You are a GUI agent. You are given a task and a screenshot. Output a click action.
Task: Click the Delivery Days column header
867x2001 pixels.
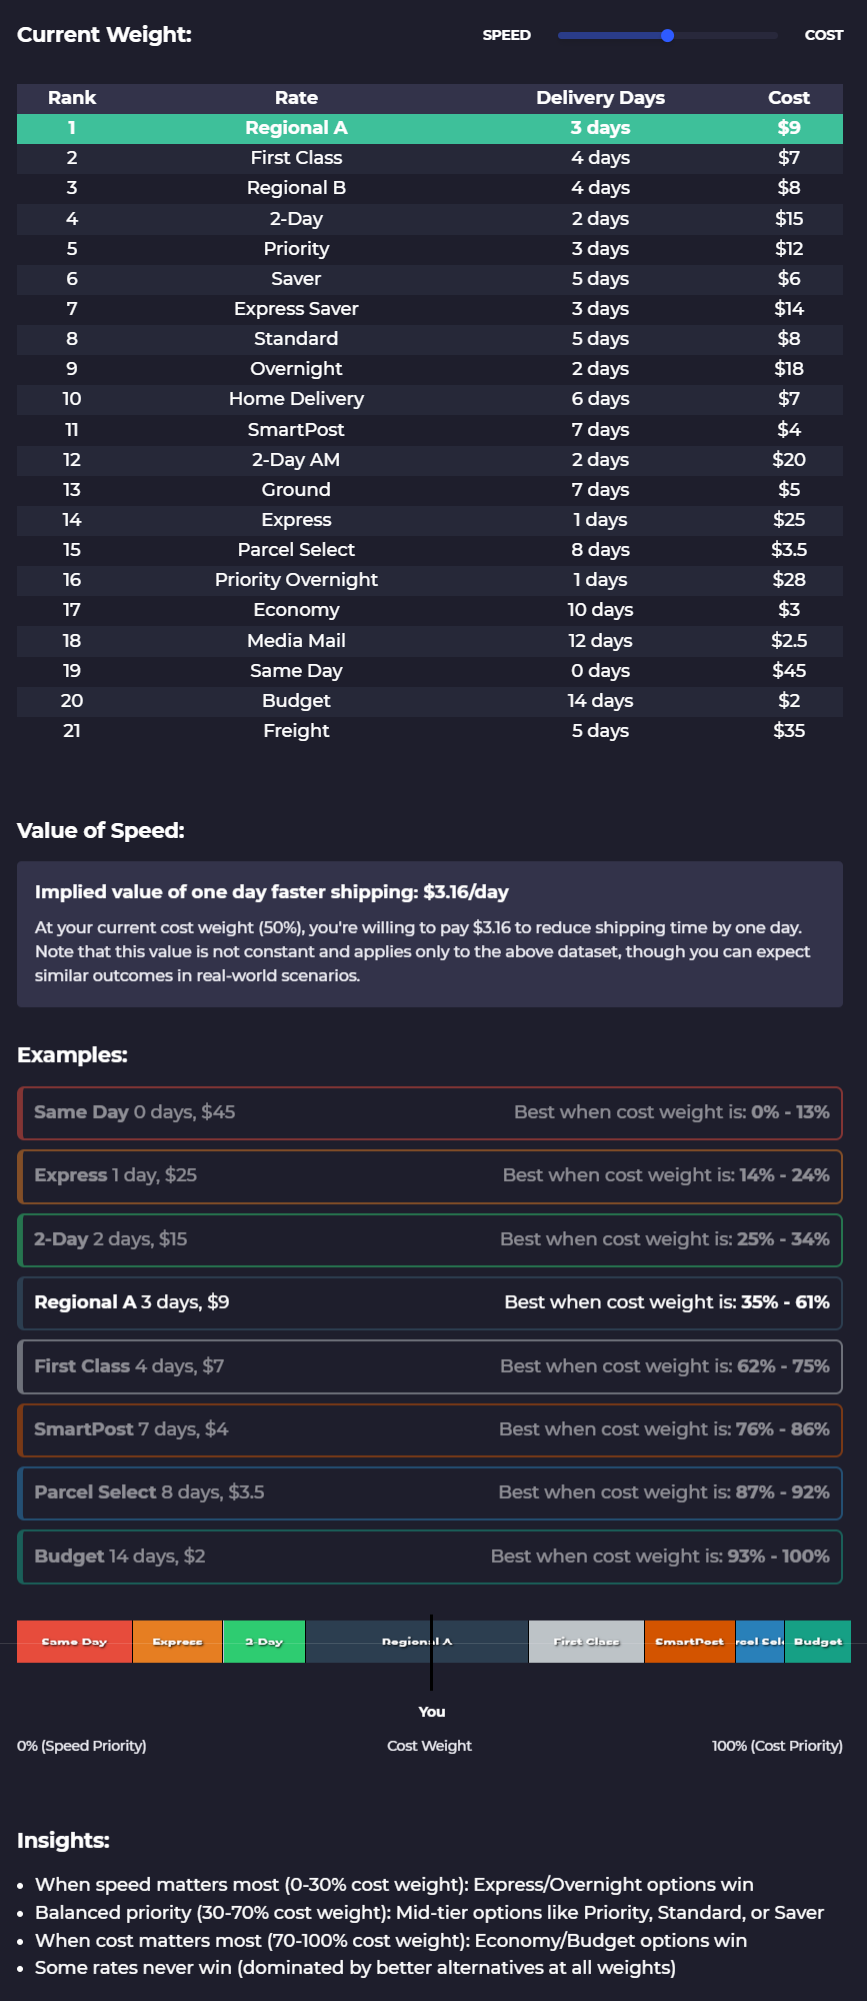[599, 97]
